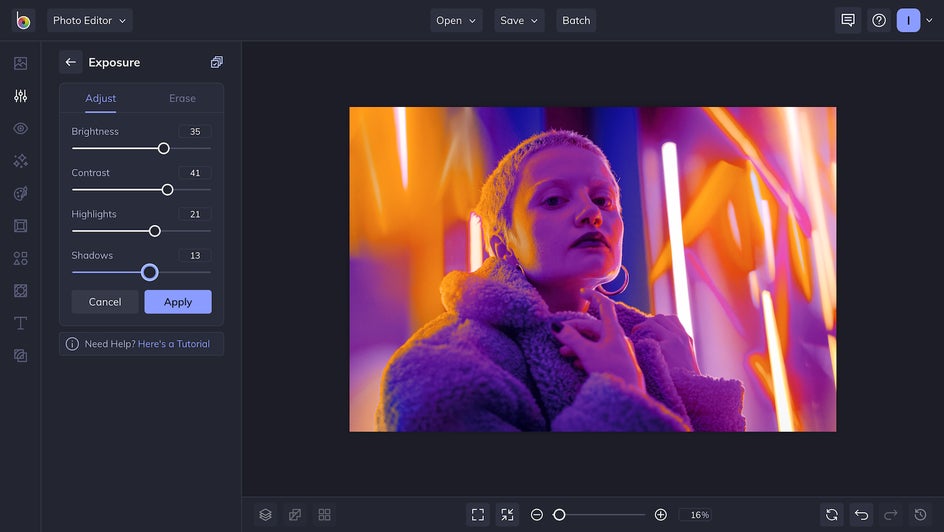
Task: Click the portrait photo on the canvas
Action: point(592,269)
